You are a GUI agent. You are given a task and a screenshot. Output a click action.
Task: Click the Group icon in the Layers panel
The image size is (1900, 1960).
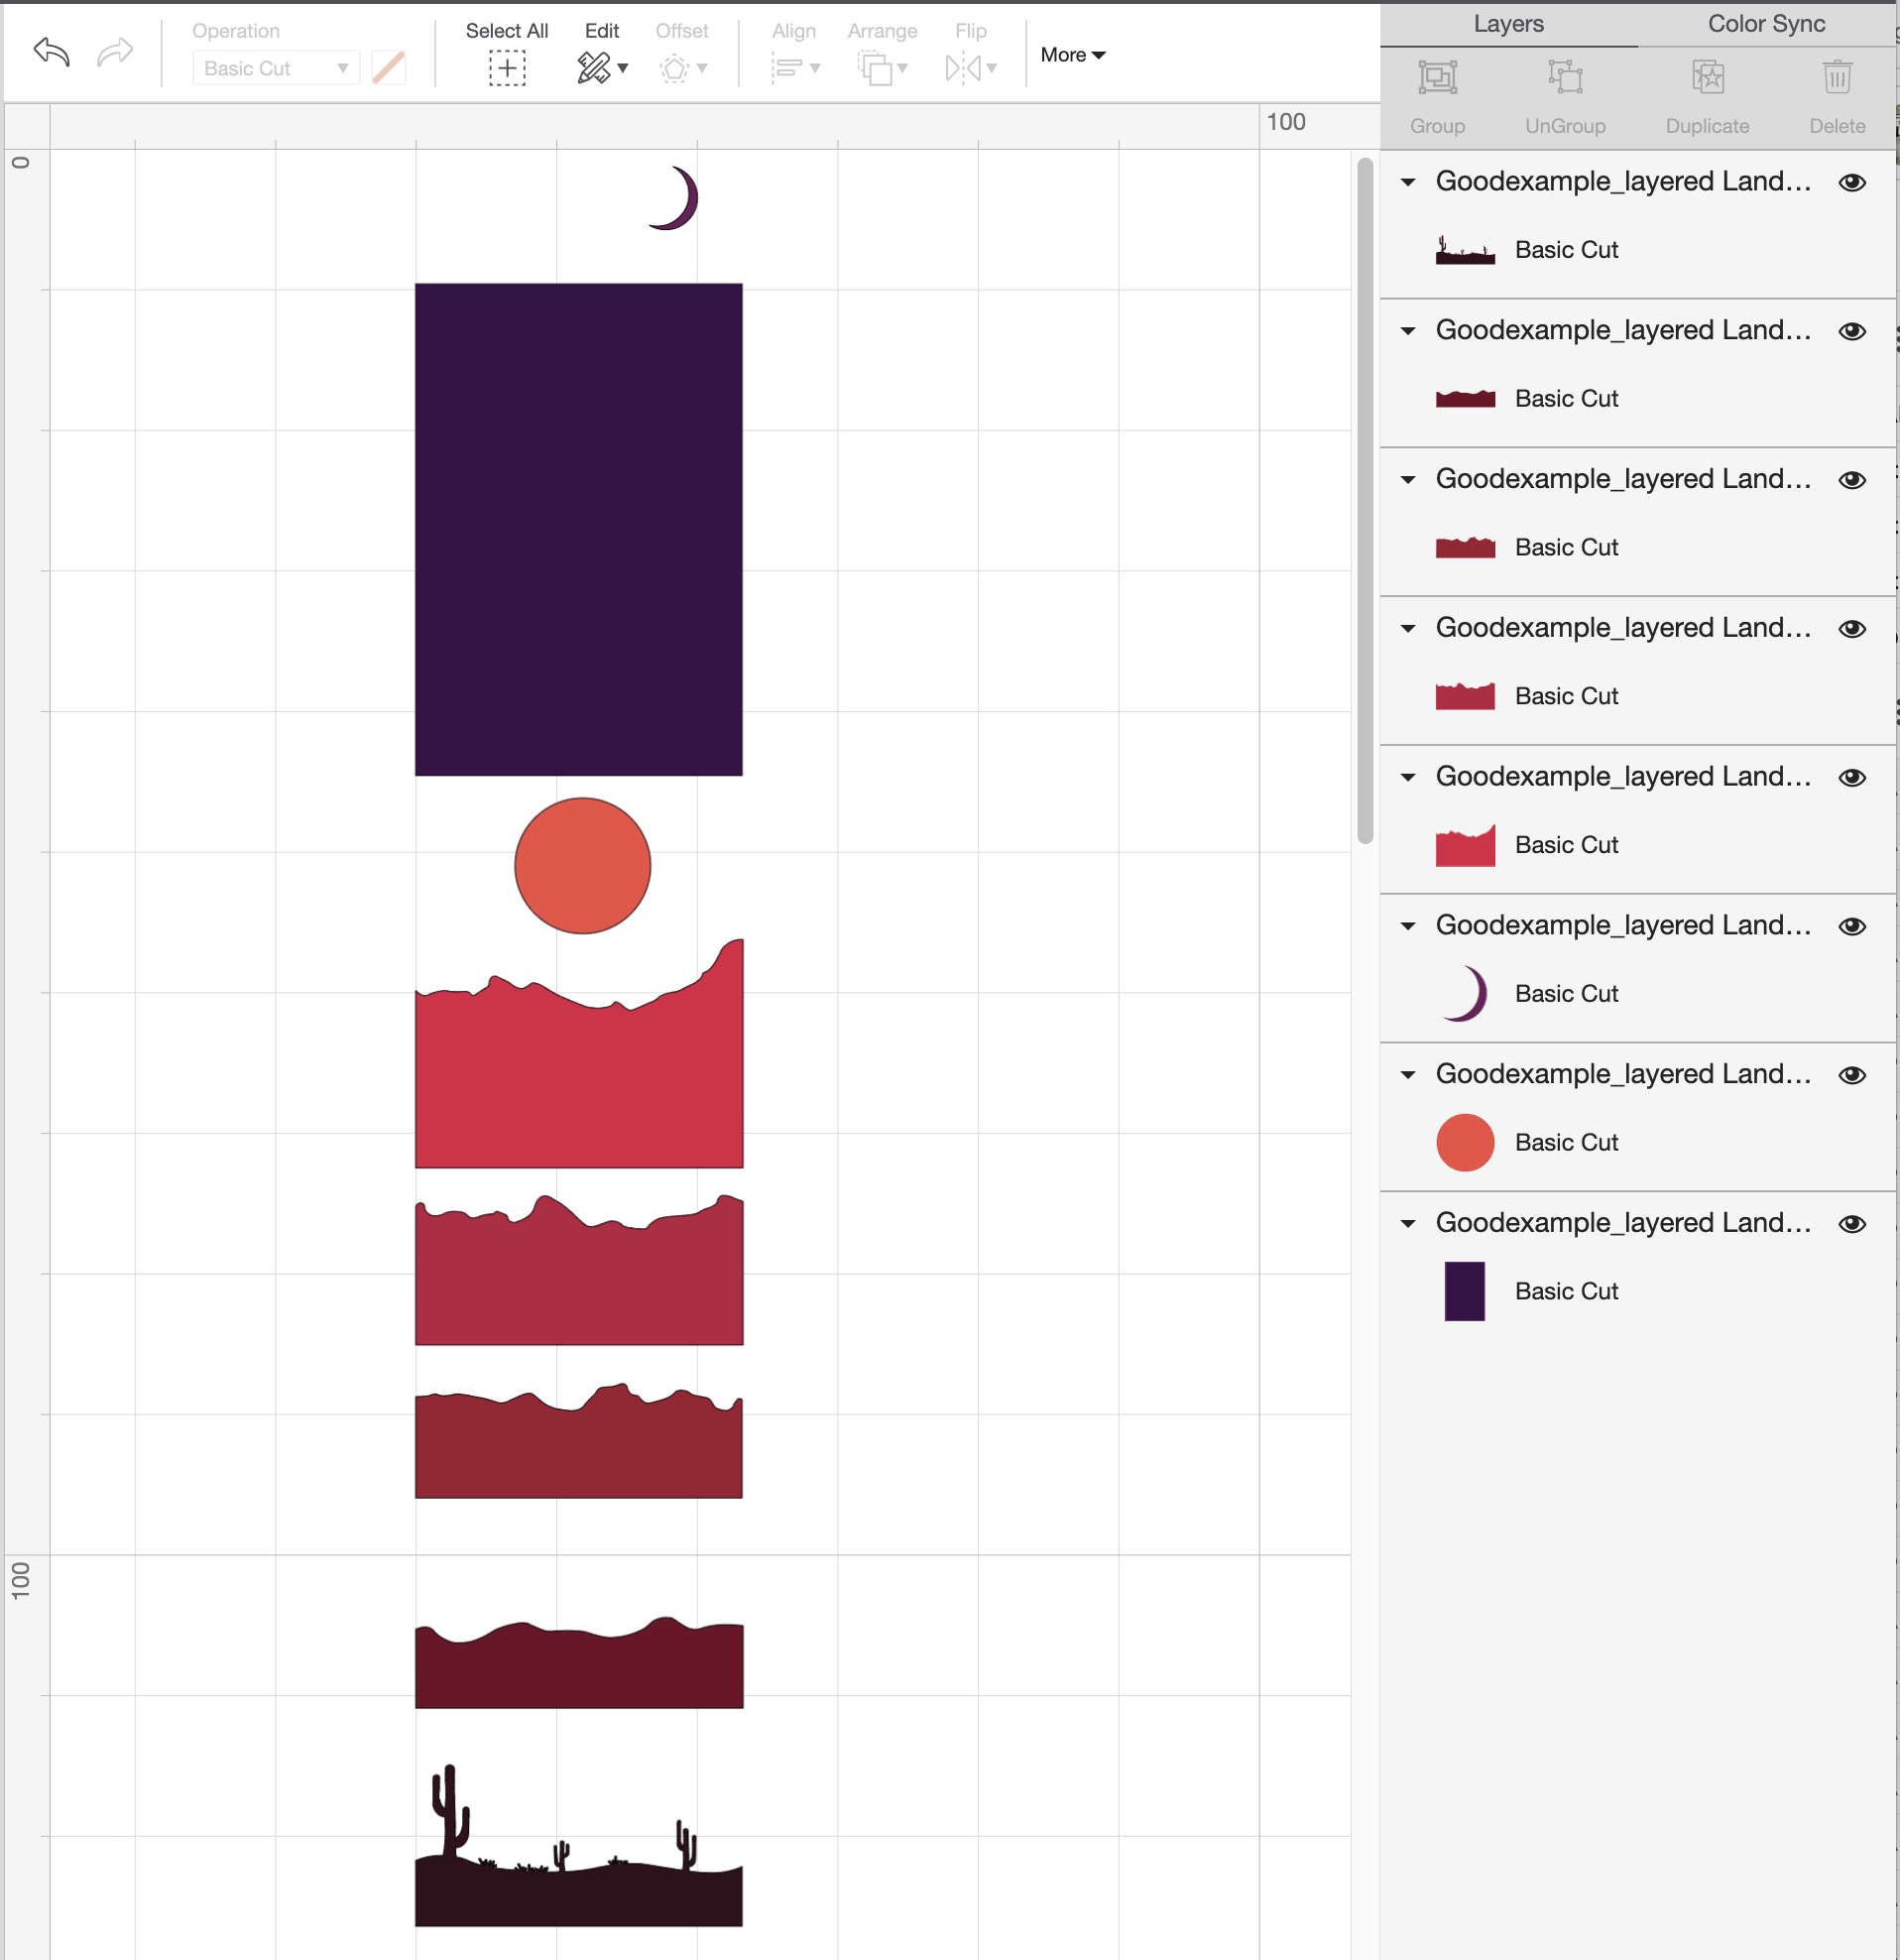pos(1437,77)
